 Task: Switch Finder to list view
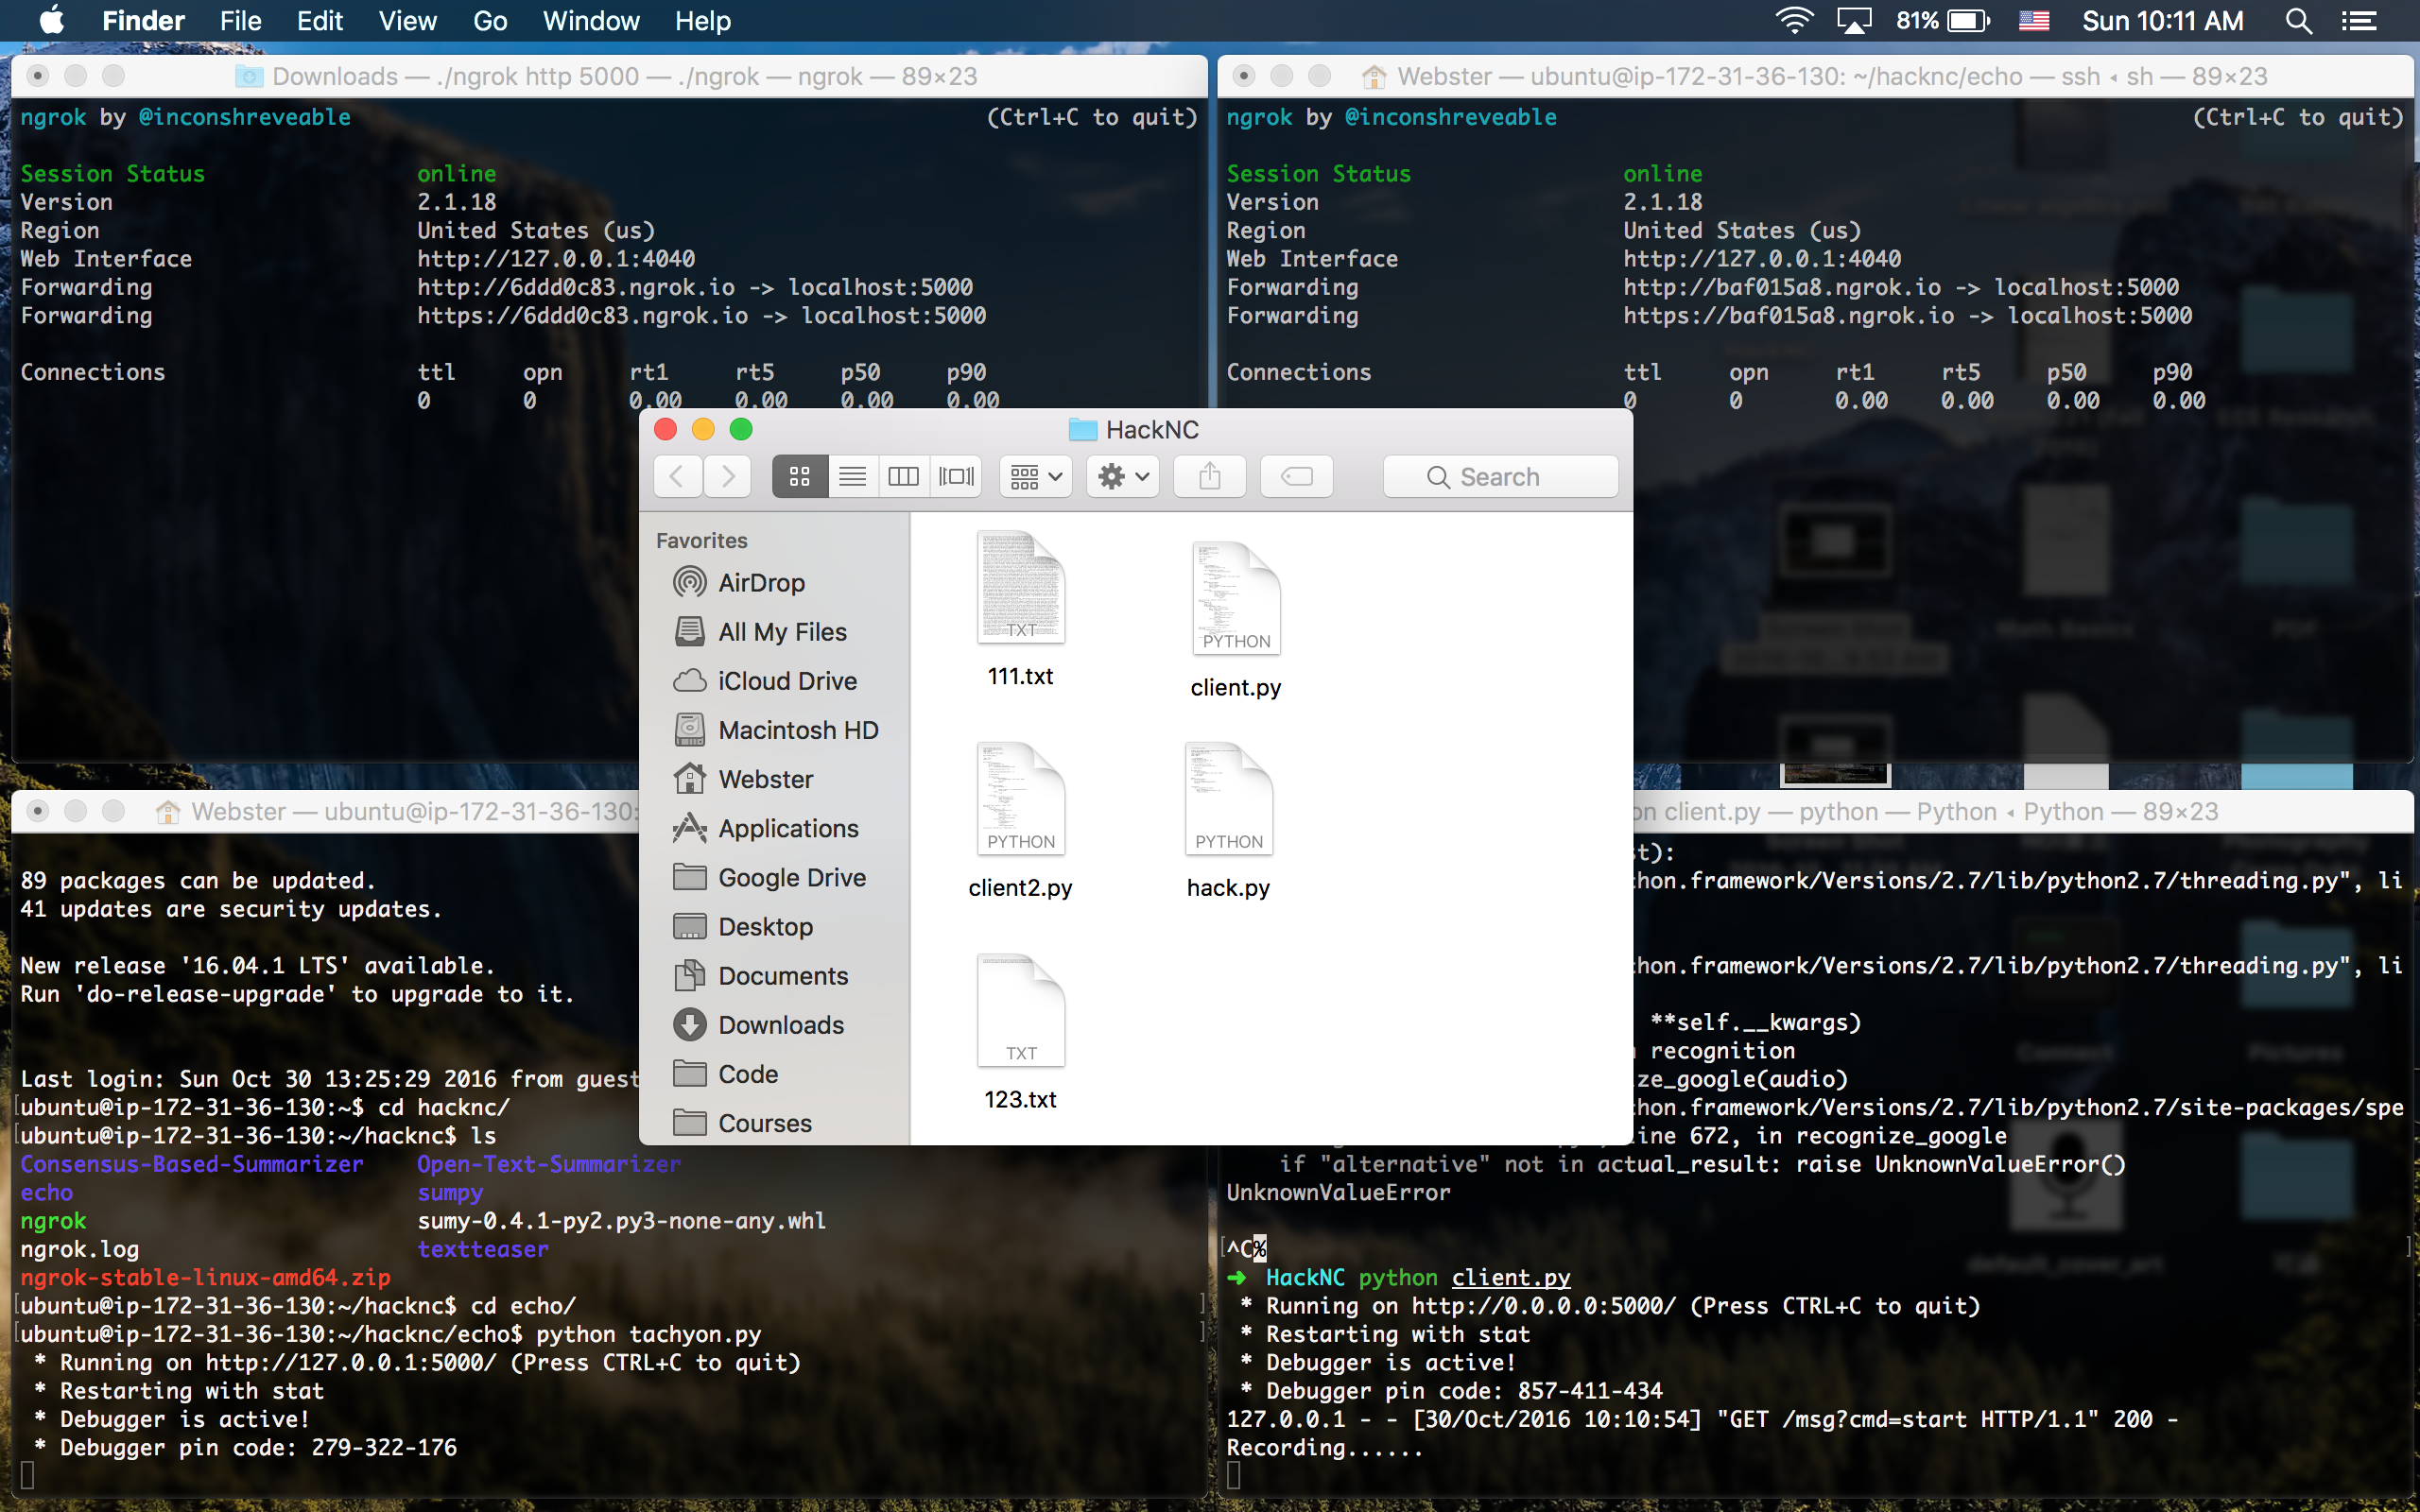pyautogui.click(x=852, y=476)
